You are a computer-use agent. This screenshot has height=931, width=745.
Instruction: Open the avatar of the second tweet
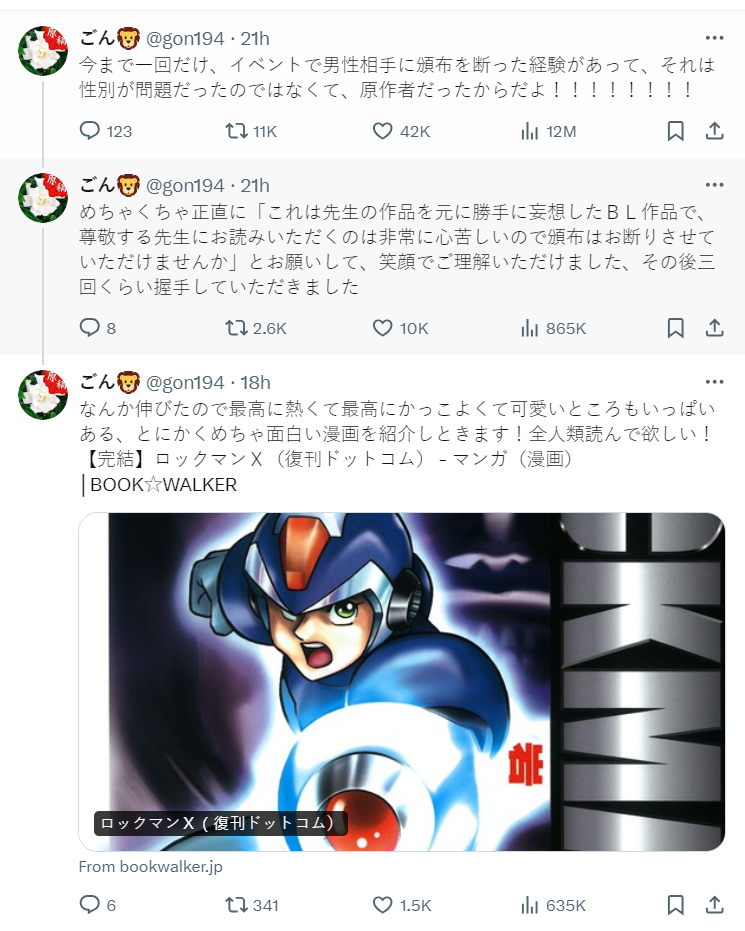coord(43,198)
